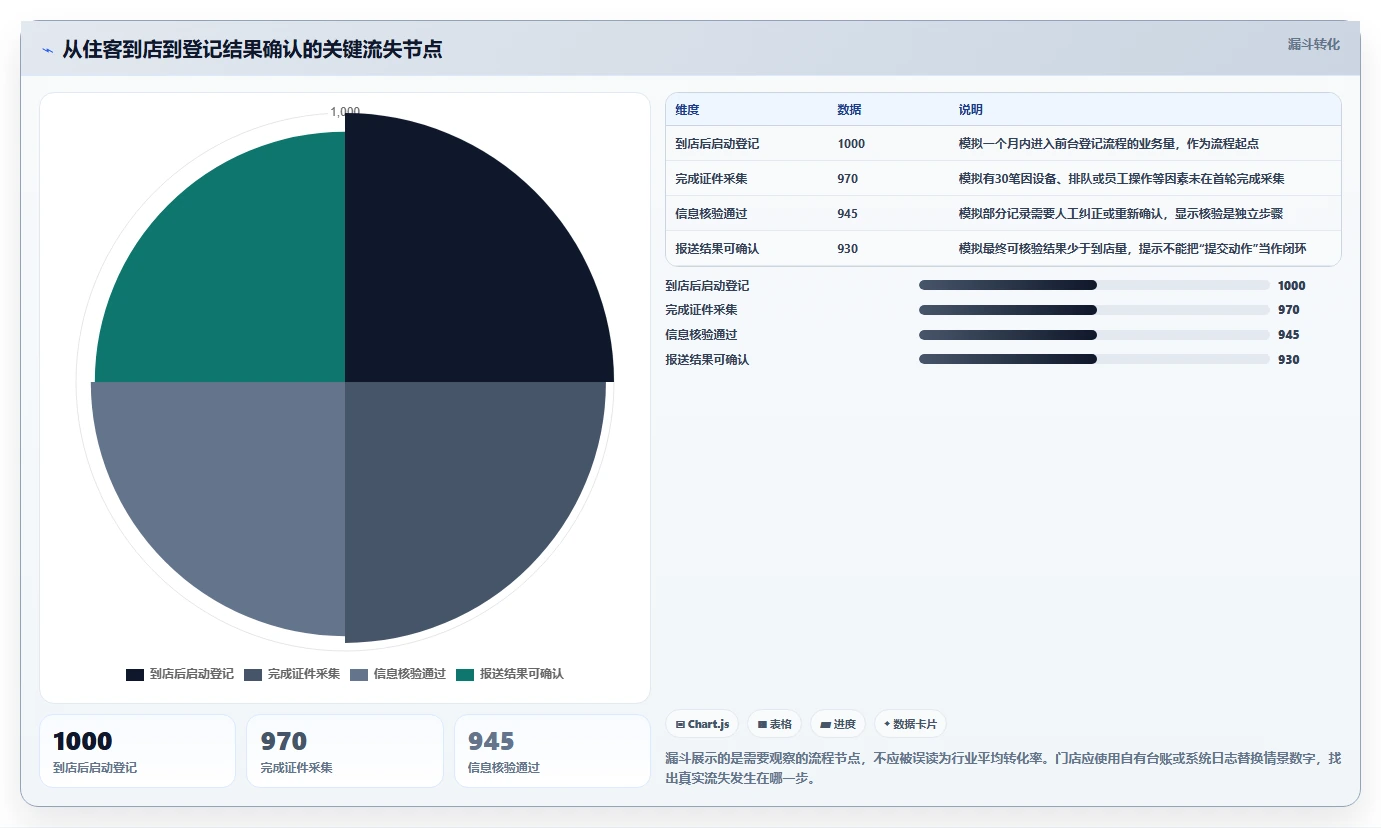Toggle 报送结果可确认 in the chart legend
The image size is (1381, 828).
[x=510, y=674]
